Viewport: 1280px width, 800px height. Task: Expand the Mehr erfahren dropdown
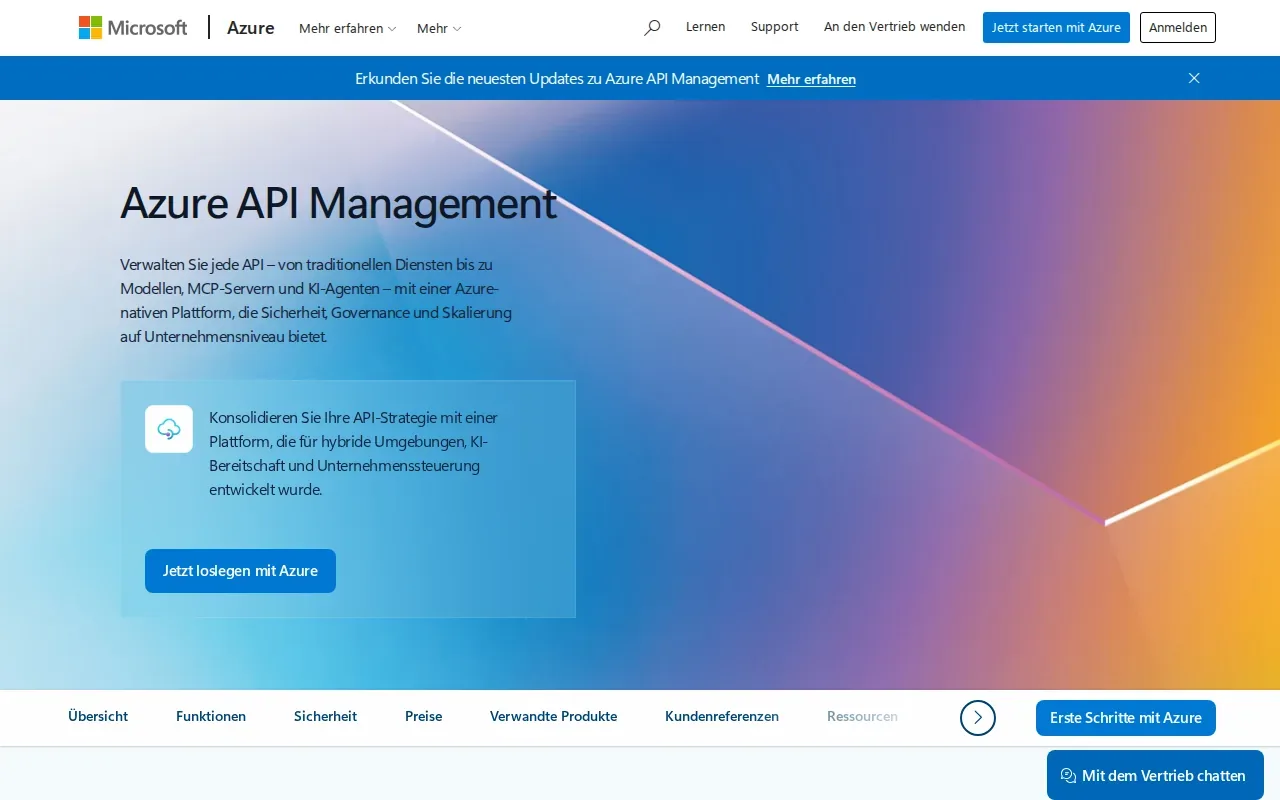pos(347,28)
